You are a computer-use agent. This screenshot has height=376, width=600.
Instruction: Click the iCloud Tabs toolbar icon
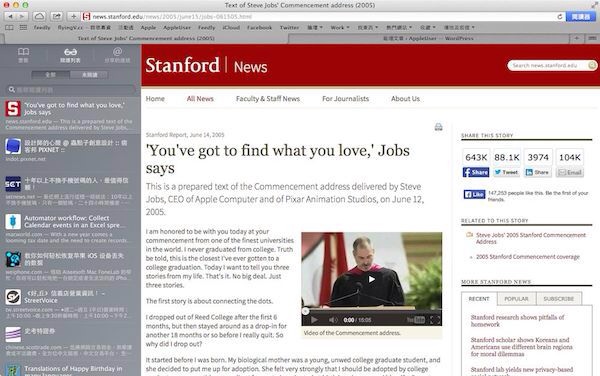[39, 16]
